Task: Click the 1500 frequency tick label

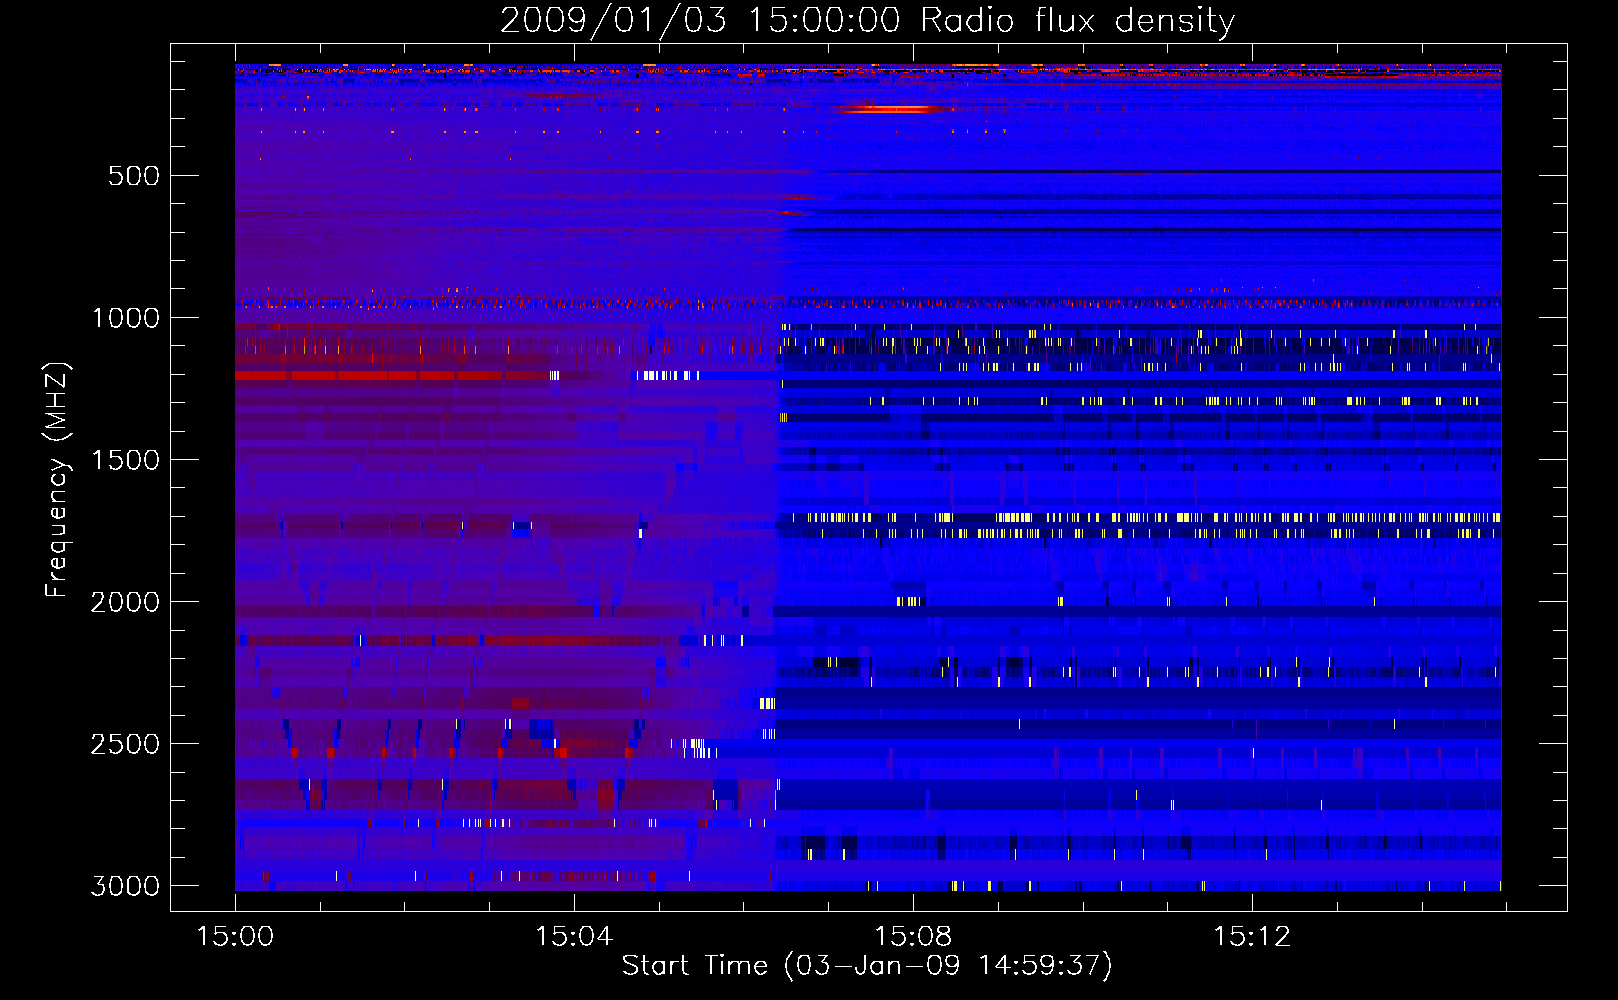Action: coord(125,460)
